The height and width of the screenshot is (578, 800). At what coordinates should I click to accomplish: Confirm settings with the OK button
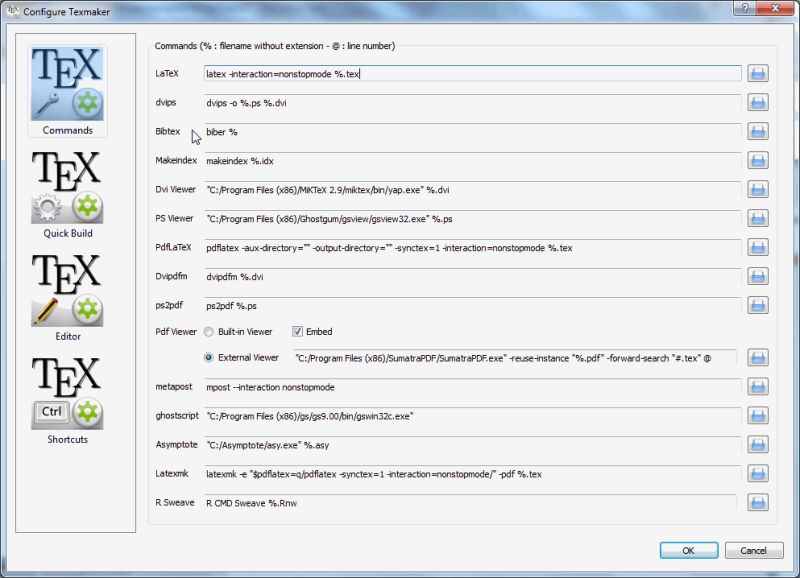[688, 550]
